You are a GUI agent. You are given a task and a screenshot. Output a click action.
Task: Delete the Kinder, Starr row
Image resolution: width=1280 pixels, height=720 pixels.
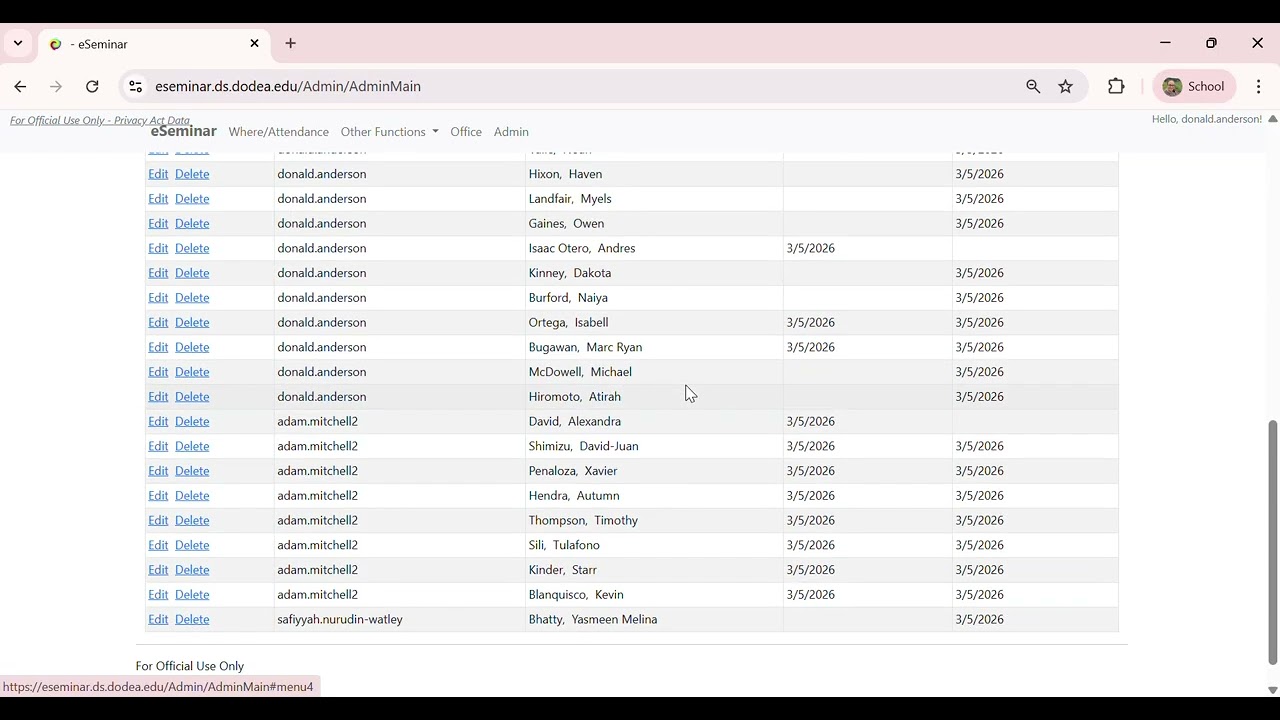[x=192, y=570]
